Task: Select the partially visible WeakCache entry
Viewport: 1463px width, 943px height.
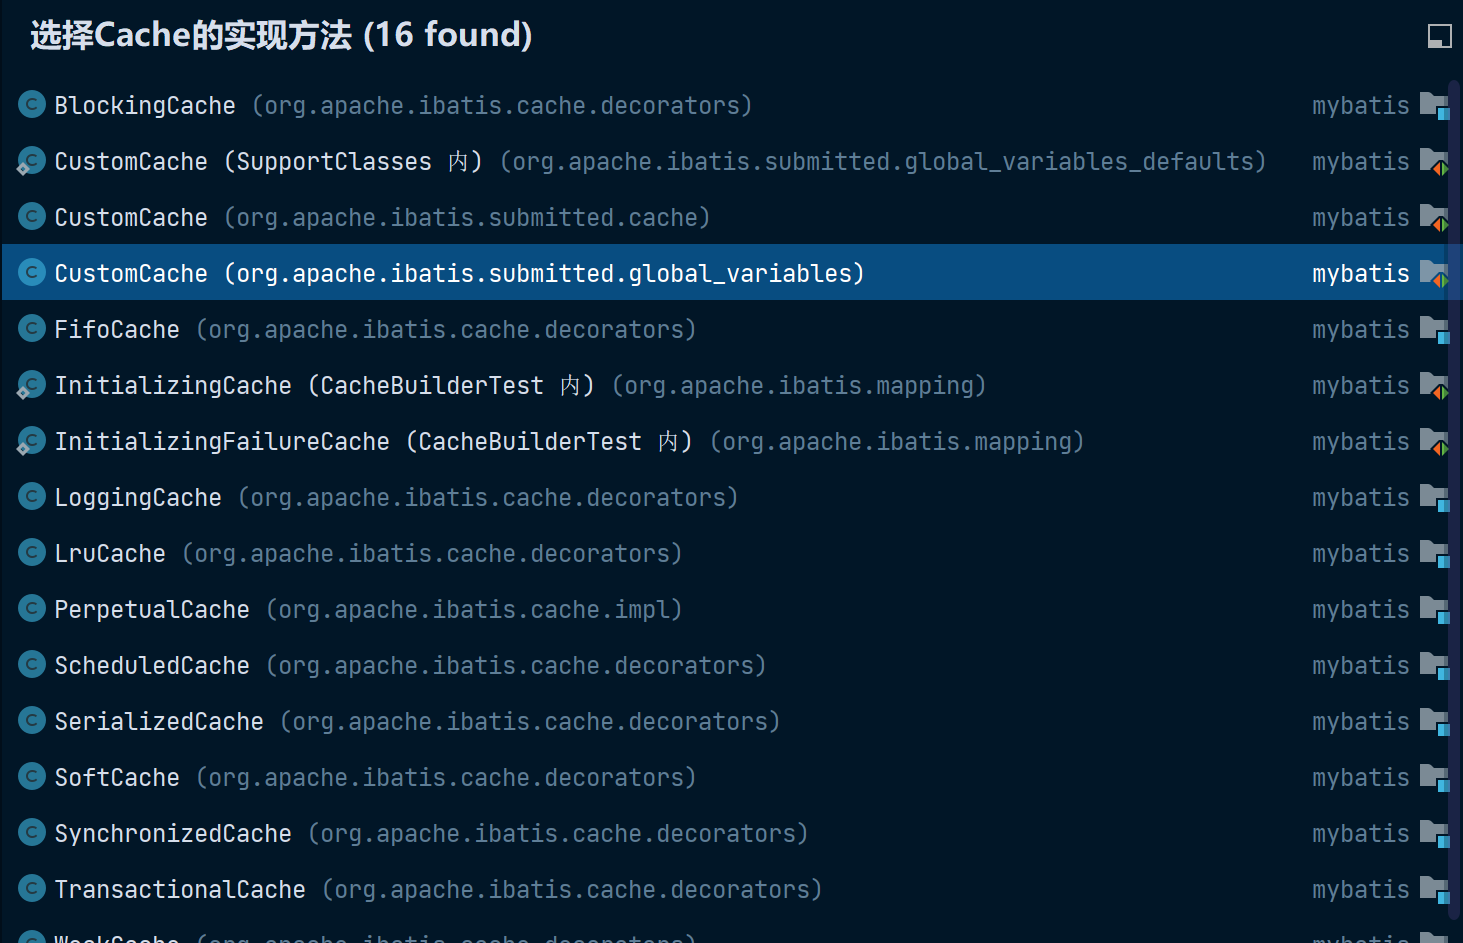Action: click(x=117, y=937)
